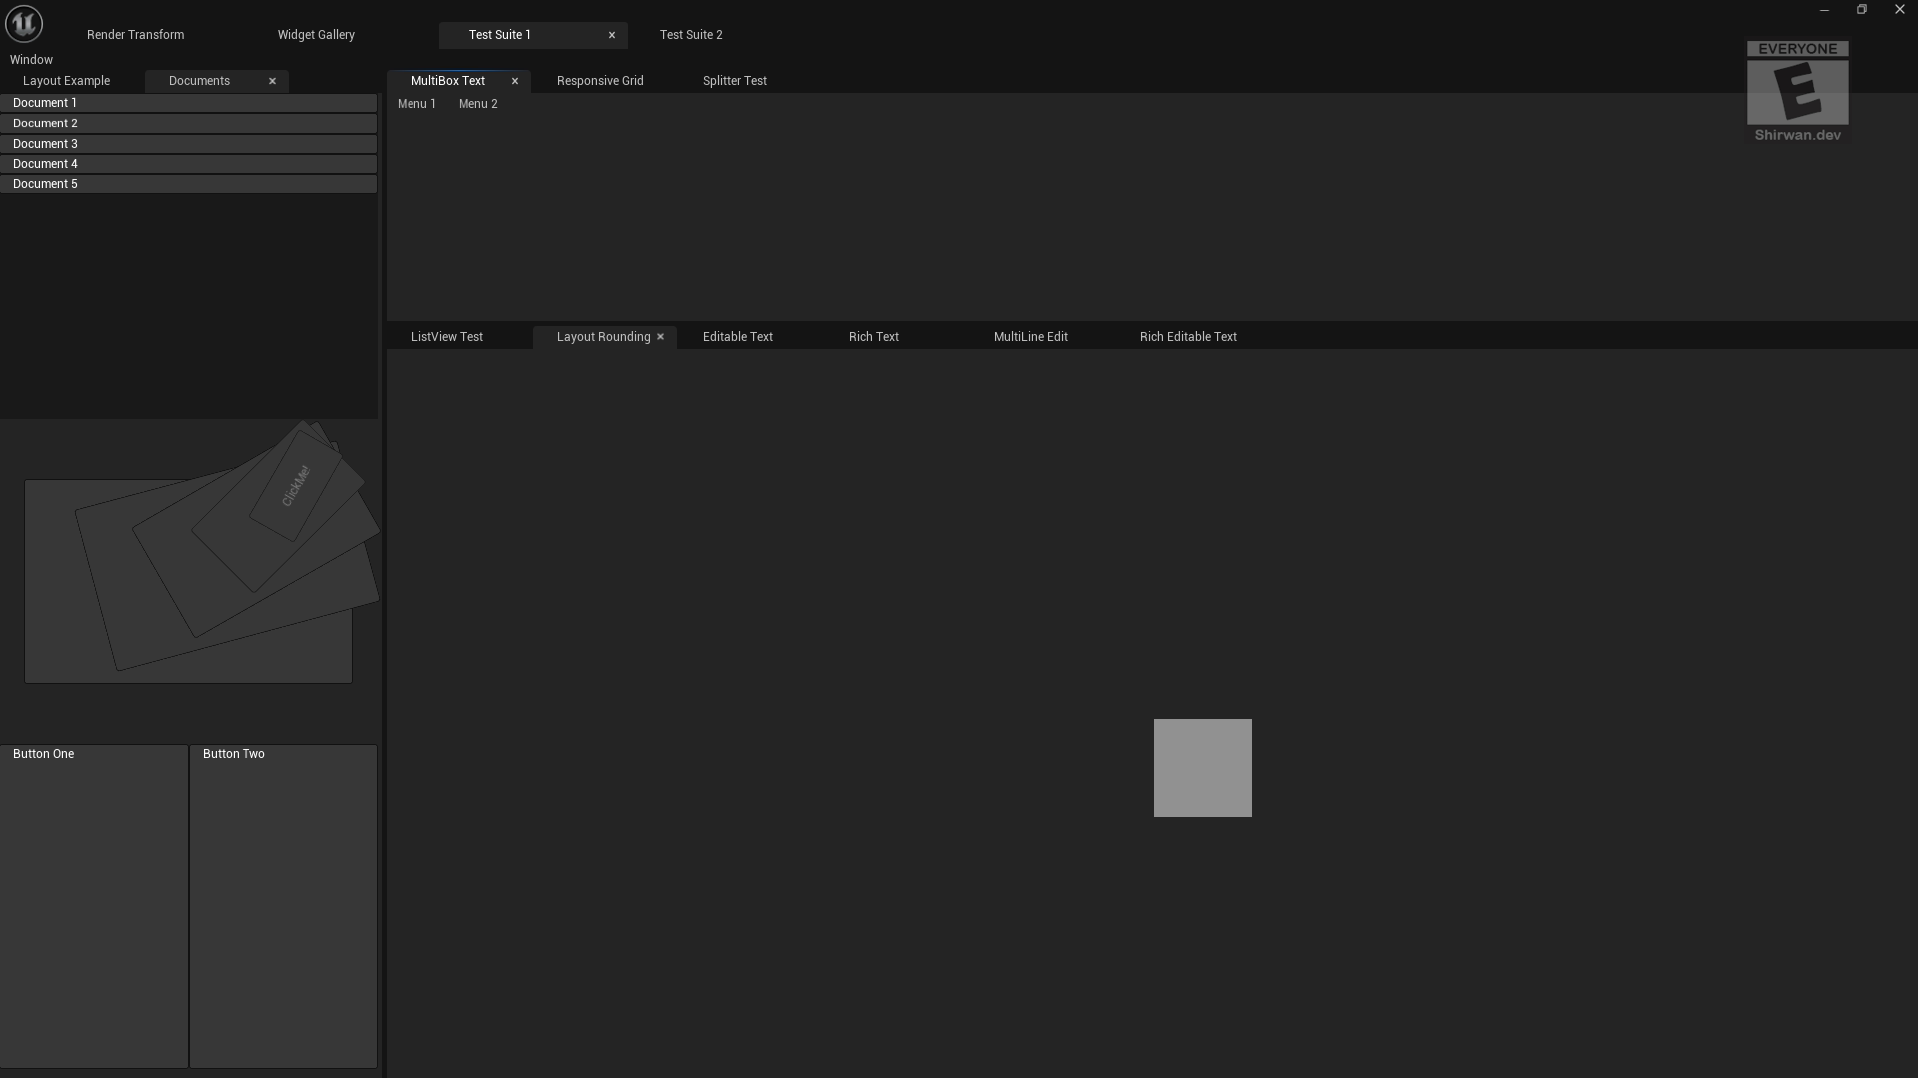Open the Rich Editable Text tab
The image size is (1918, 1078).
[1188, 337]
